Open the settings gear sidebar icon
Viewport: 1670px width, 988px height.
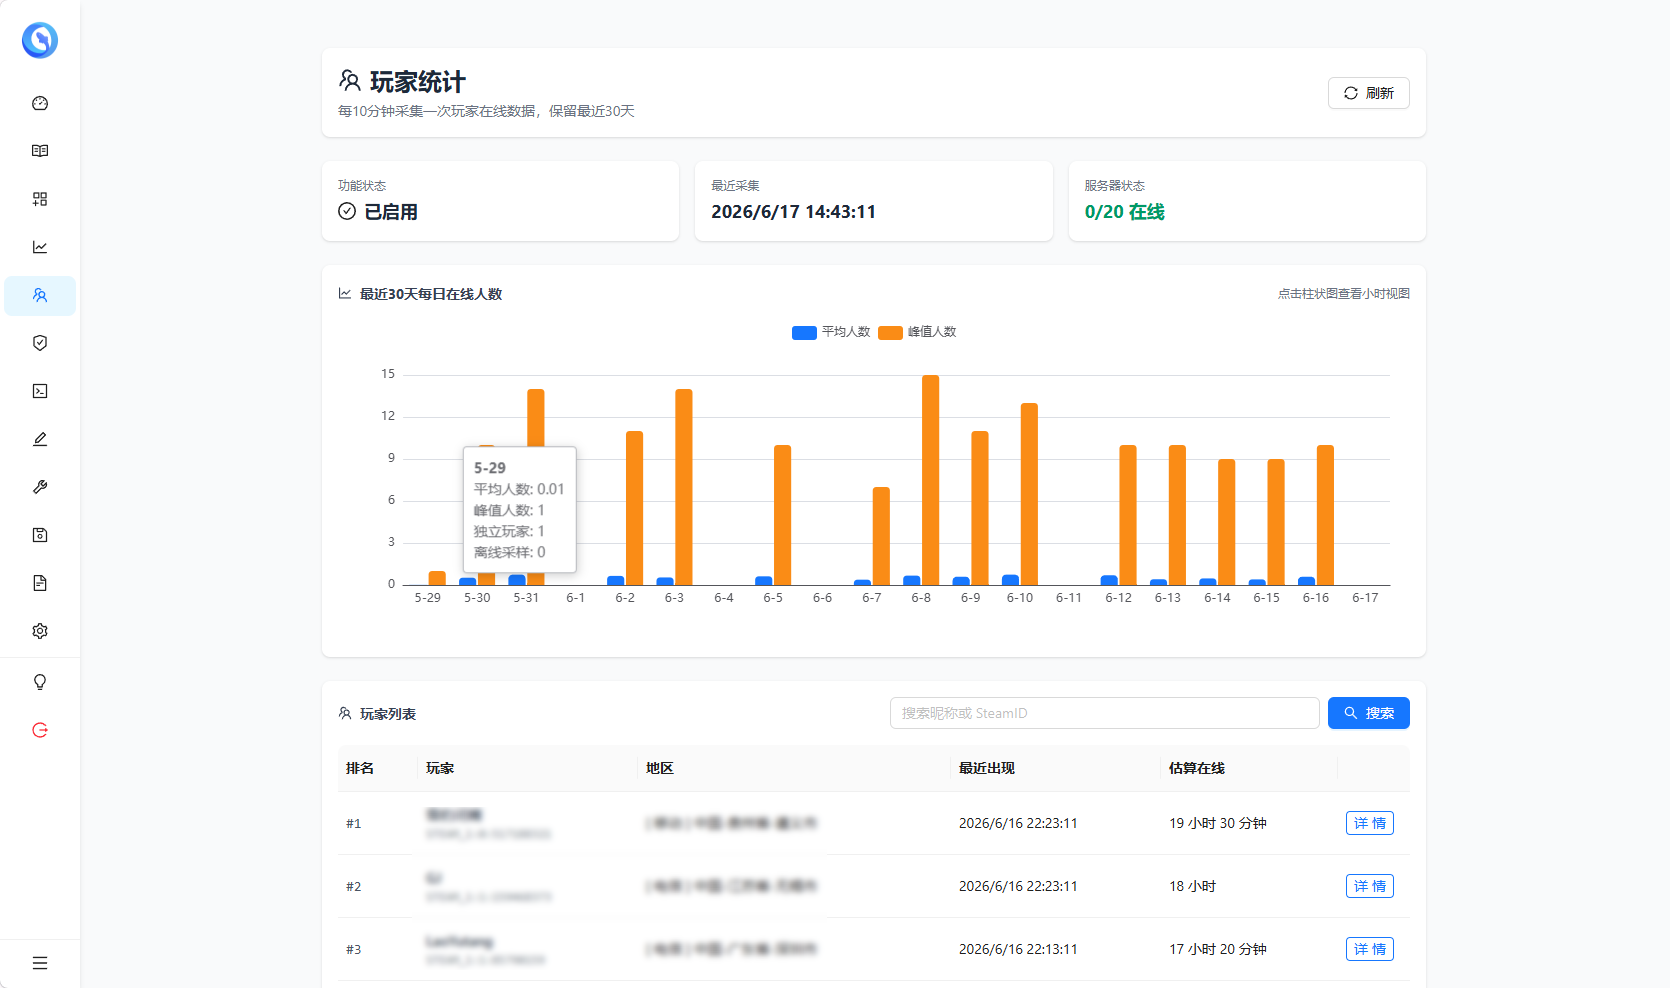[x=40, y=631]
